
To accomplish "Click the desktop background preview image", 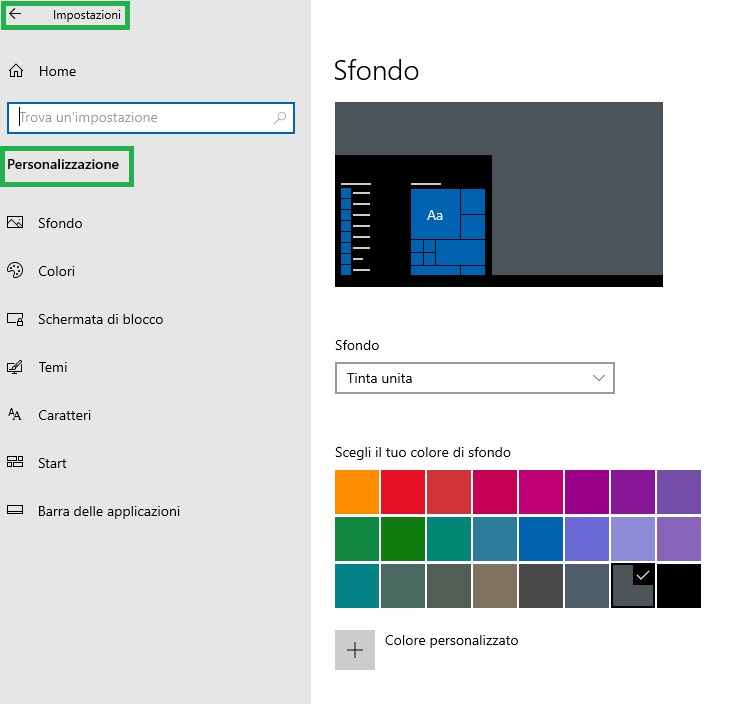I will click(x=499, y=194).
